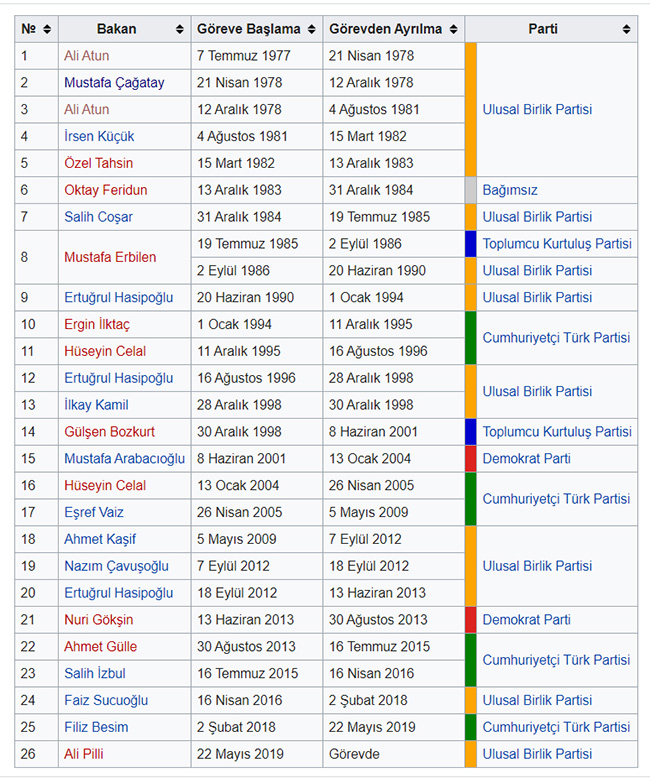Viewport: 650px width, 778px height.
Task: Open İrsen Küçük link
Action: (99, 136)
